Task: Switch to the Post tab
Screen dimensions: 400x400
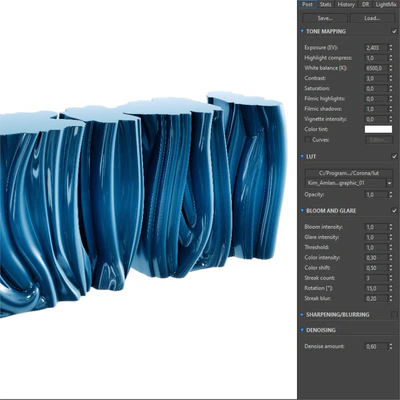Action: point(307,4)
